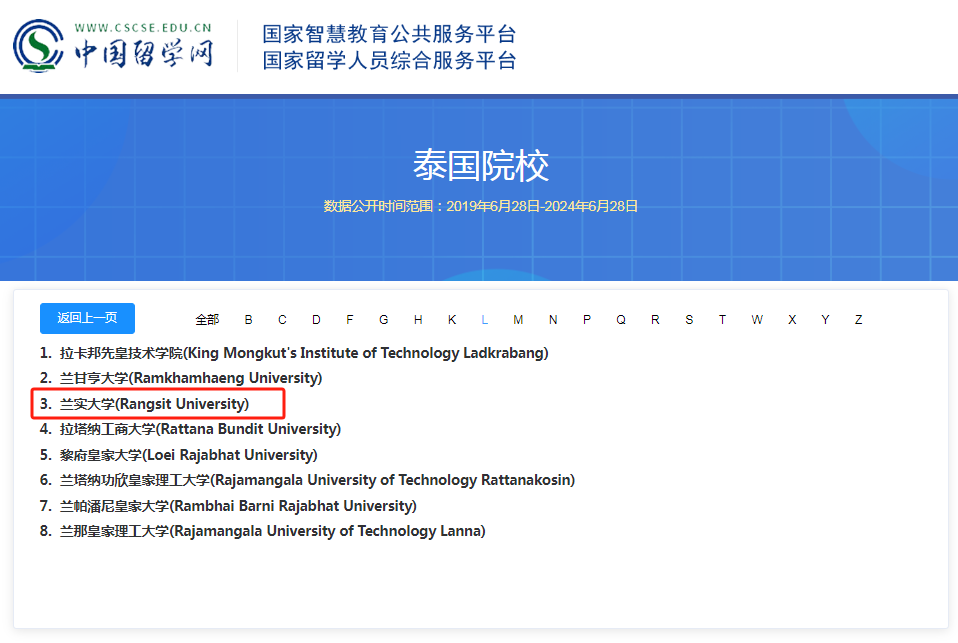
Task: Filter universities by letter D
Action: click(x=316, y=320)
